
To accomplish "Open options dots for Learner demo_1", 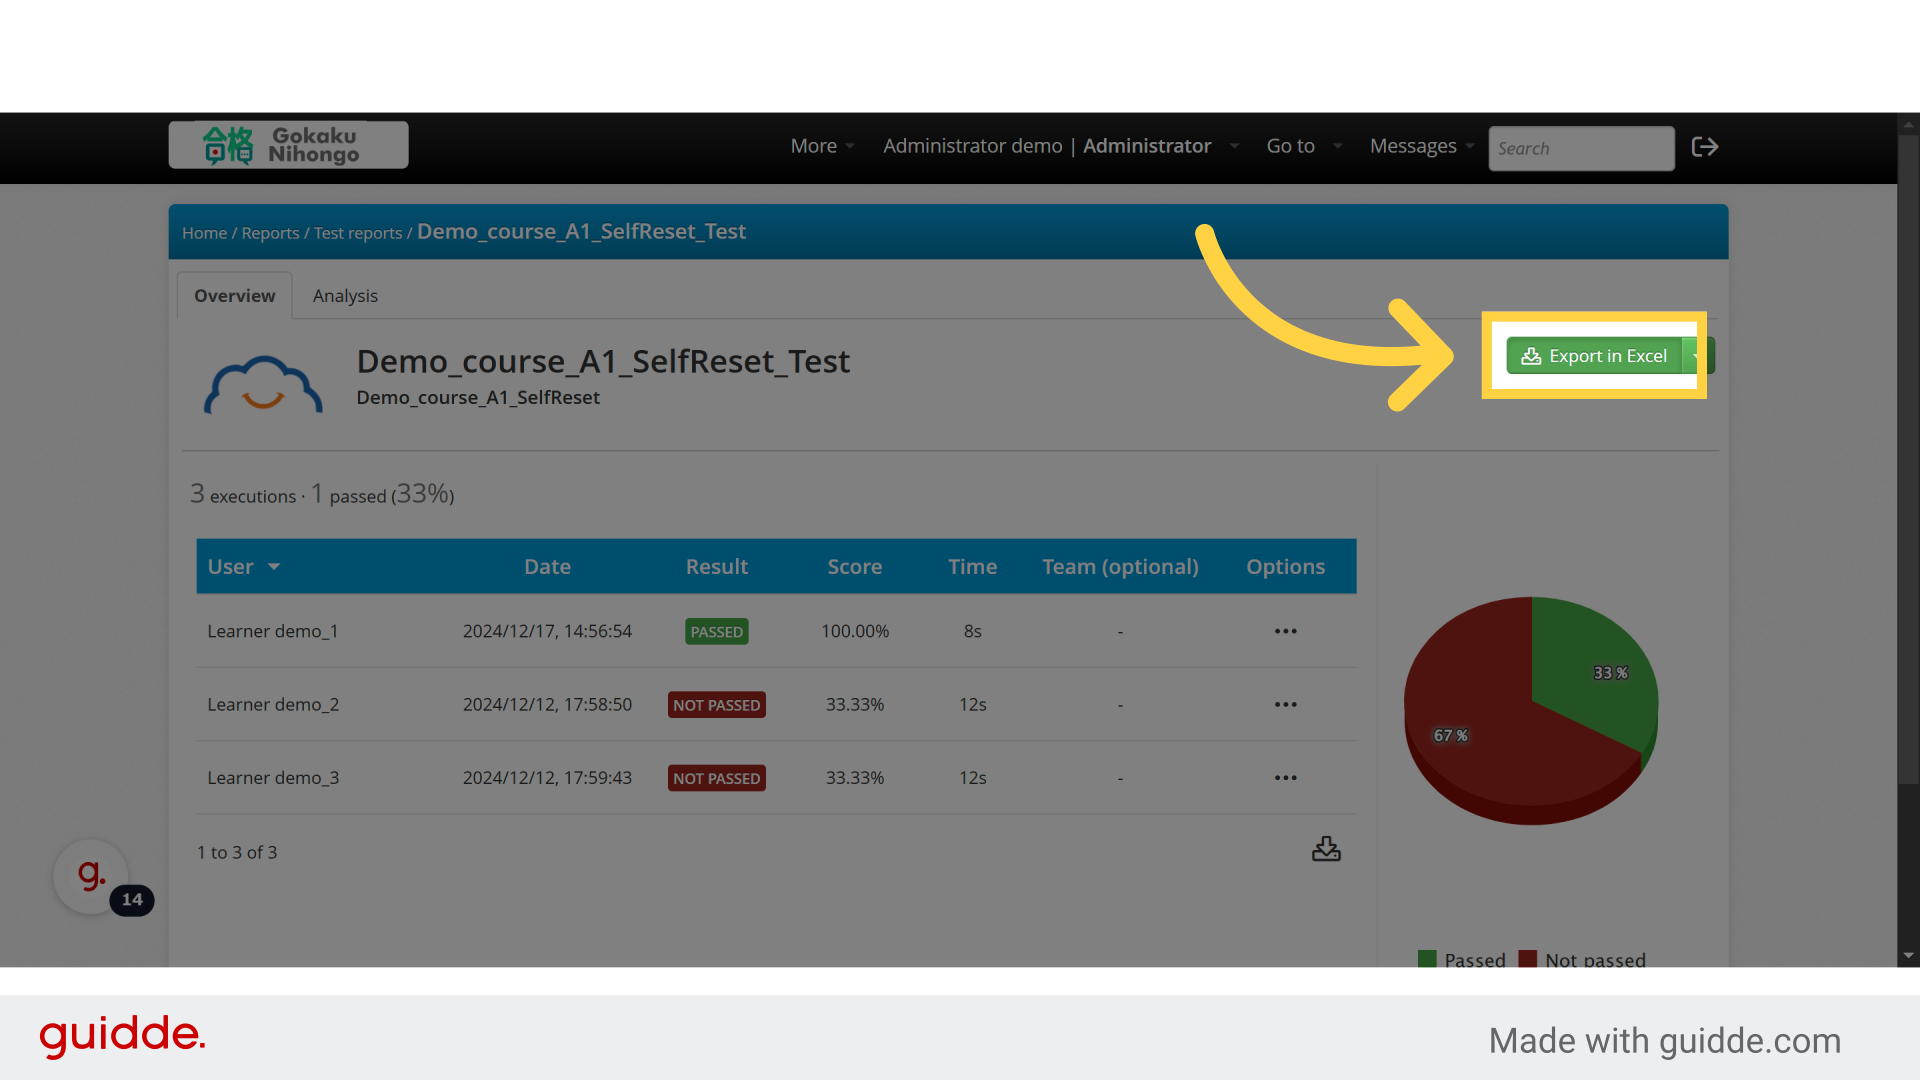I will tap(1285, 631).
